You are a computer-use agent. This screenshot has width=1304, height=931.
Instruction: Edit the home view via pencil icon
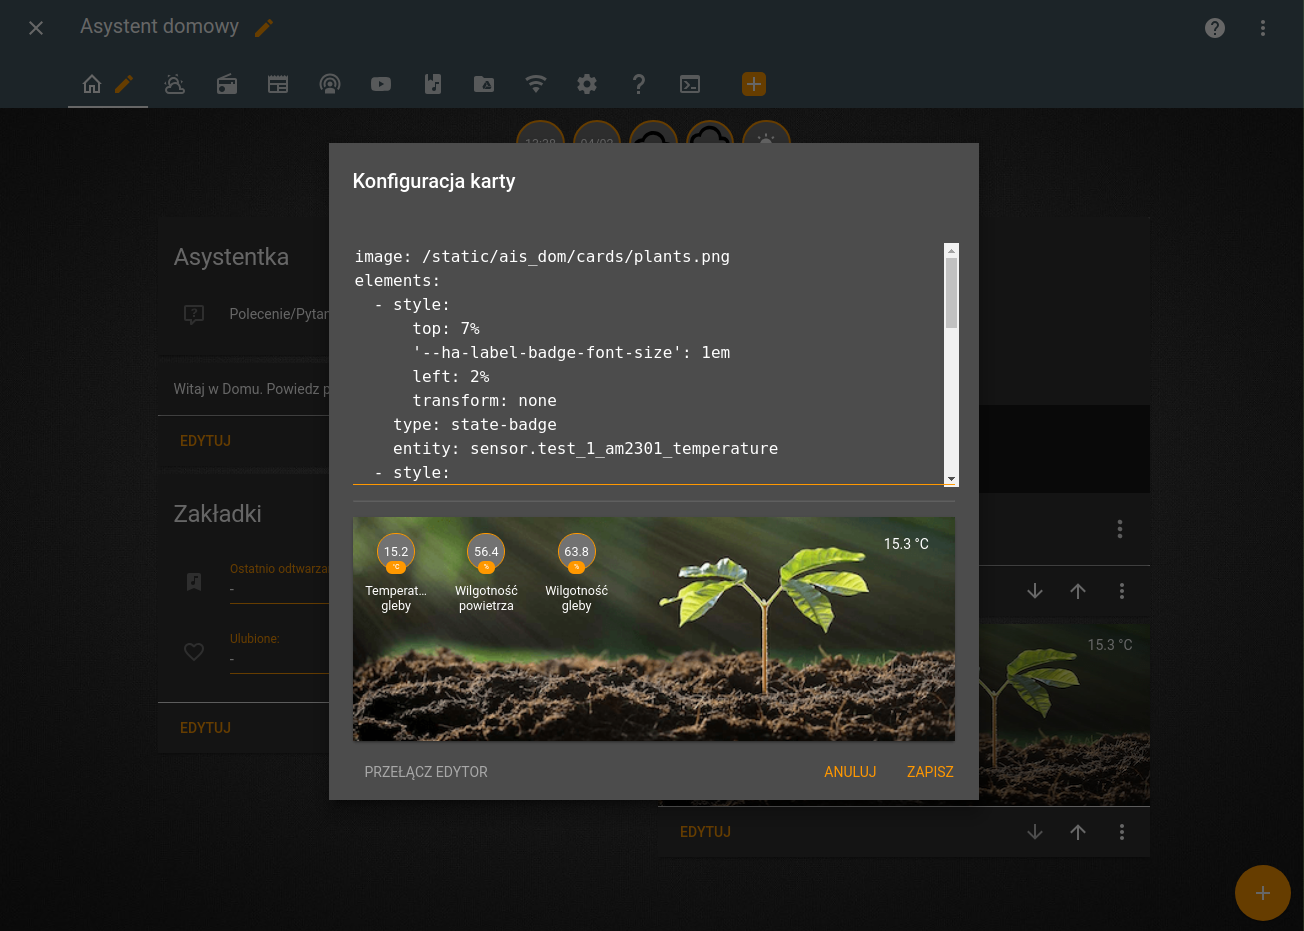124,84
